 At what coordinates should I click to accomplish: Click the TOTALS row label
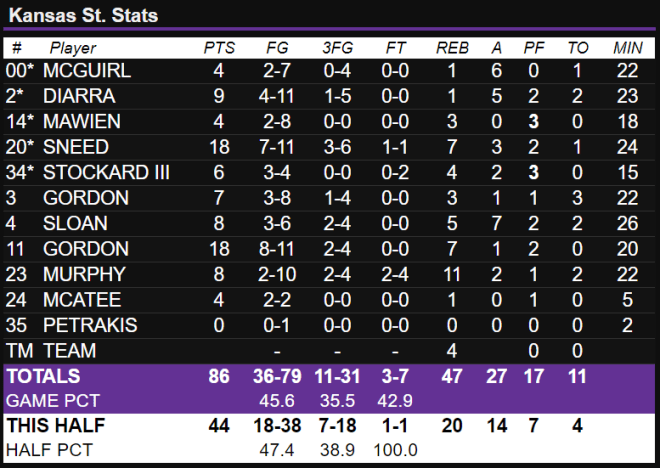point(43,376)
